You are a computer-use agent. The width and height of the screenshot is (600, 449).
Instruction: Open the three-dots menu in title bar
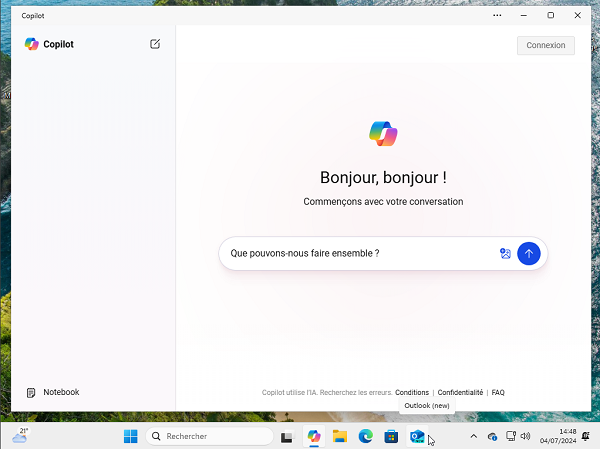click(x=498, y=16)
